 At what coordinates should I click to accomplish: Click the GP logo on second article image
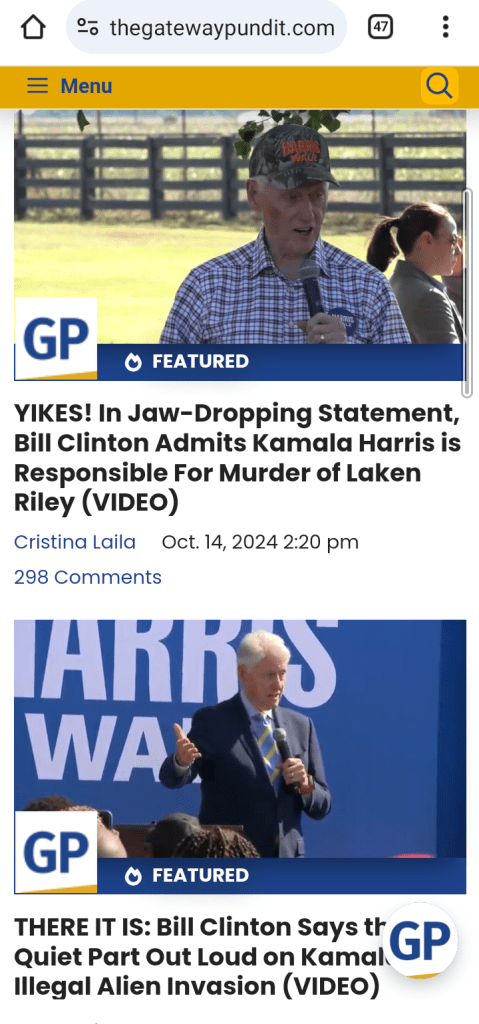56,852
